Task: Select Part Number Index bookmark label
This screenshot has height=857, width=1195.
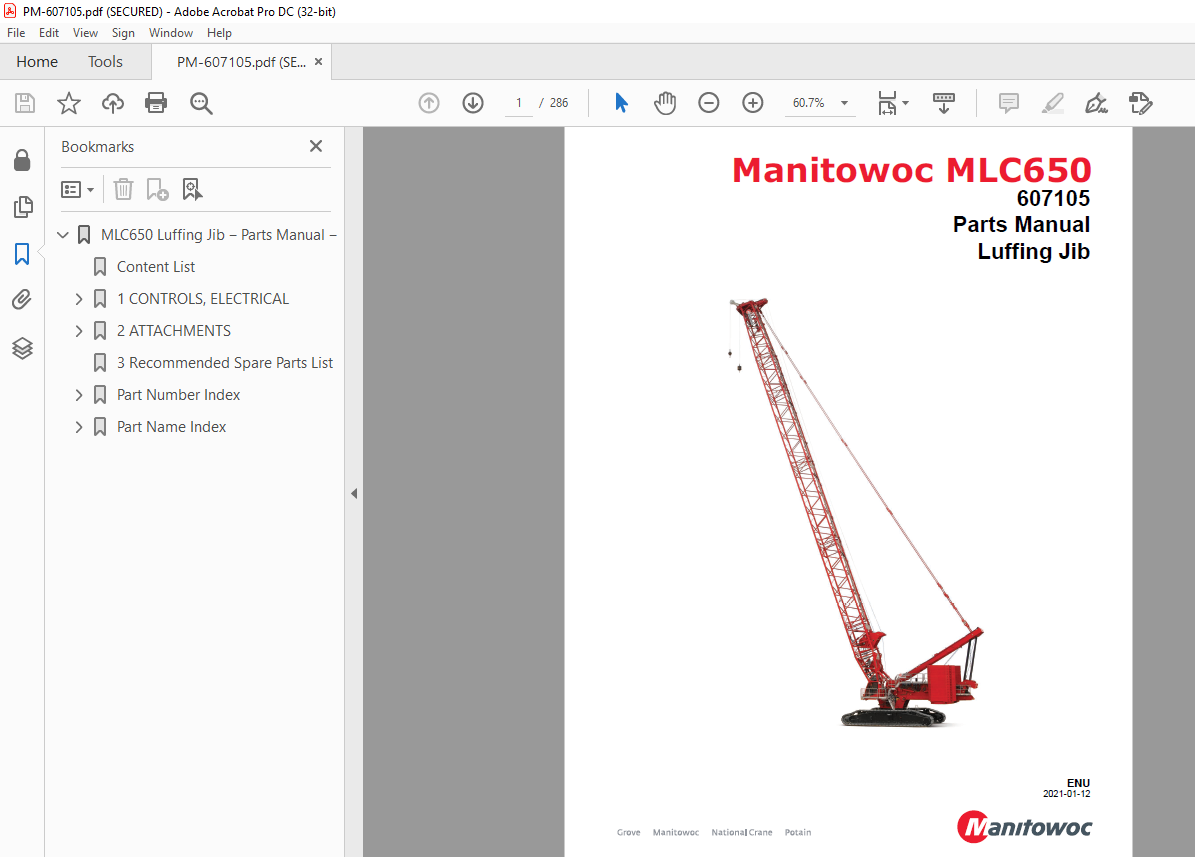Action: pyautogui.click(x=178, y=395)
